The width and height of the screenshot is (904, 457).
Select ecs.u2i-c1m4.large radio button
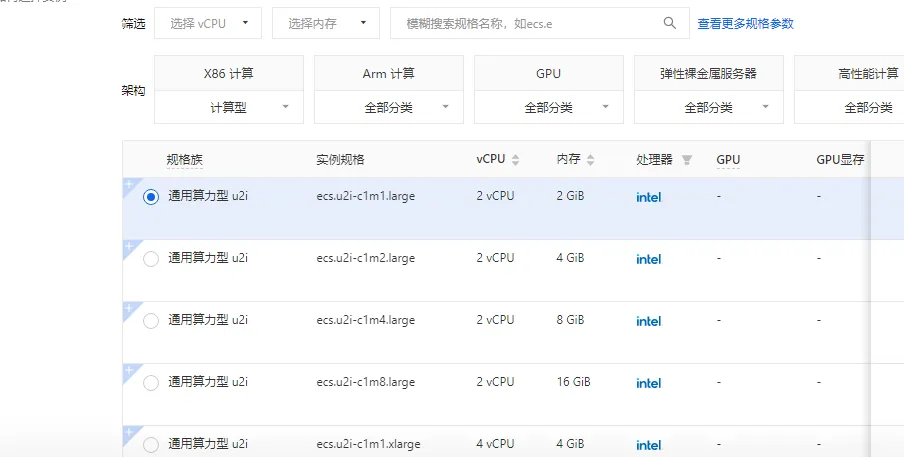(150, 321)
